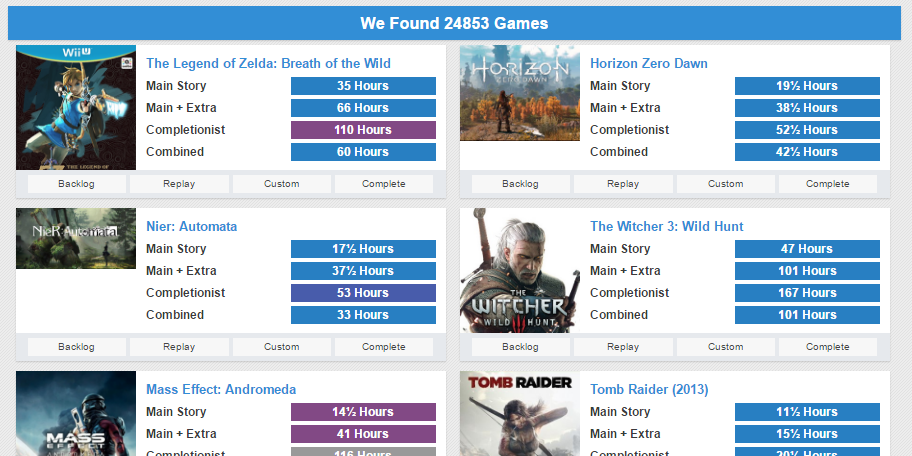The image size is (912, 456).
Task: Add Zelda to Backlog
Action: pyautogui.click(x=76, y=184)
